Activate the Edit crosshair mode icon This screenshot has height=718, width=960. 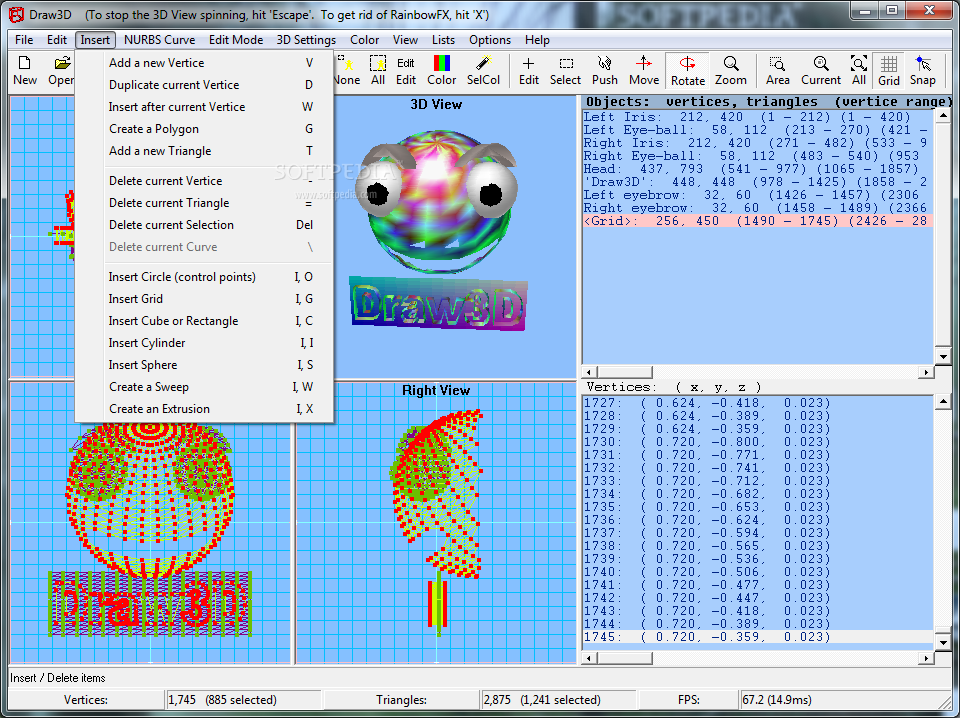pos(528,70)
